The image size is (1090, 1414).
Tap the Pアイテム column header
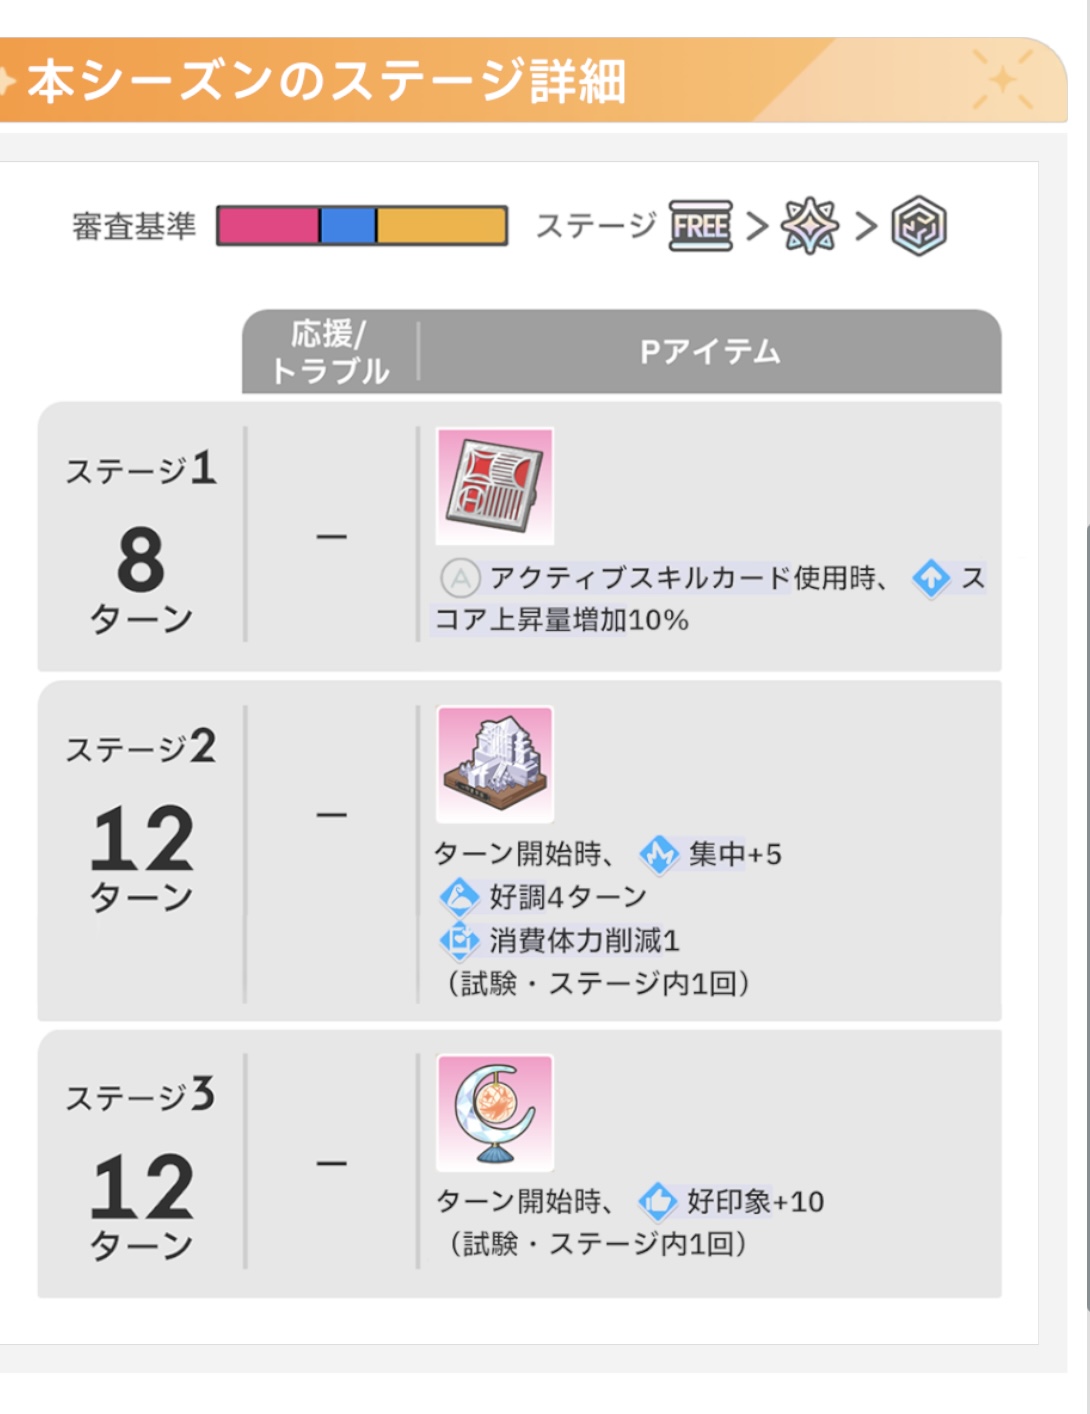709,352
